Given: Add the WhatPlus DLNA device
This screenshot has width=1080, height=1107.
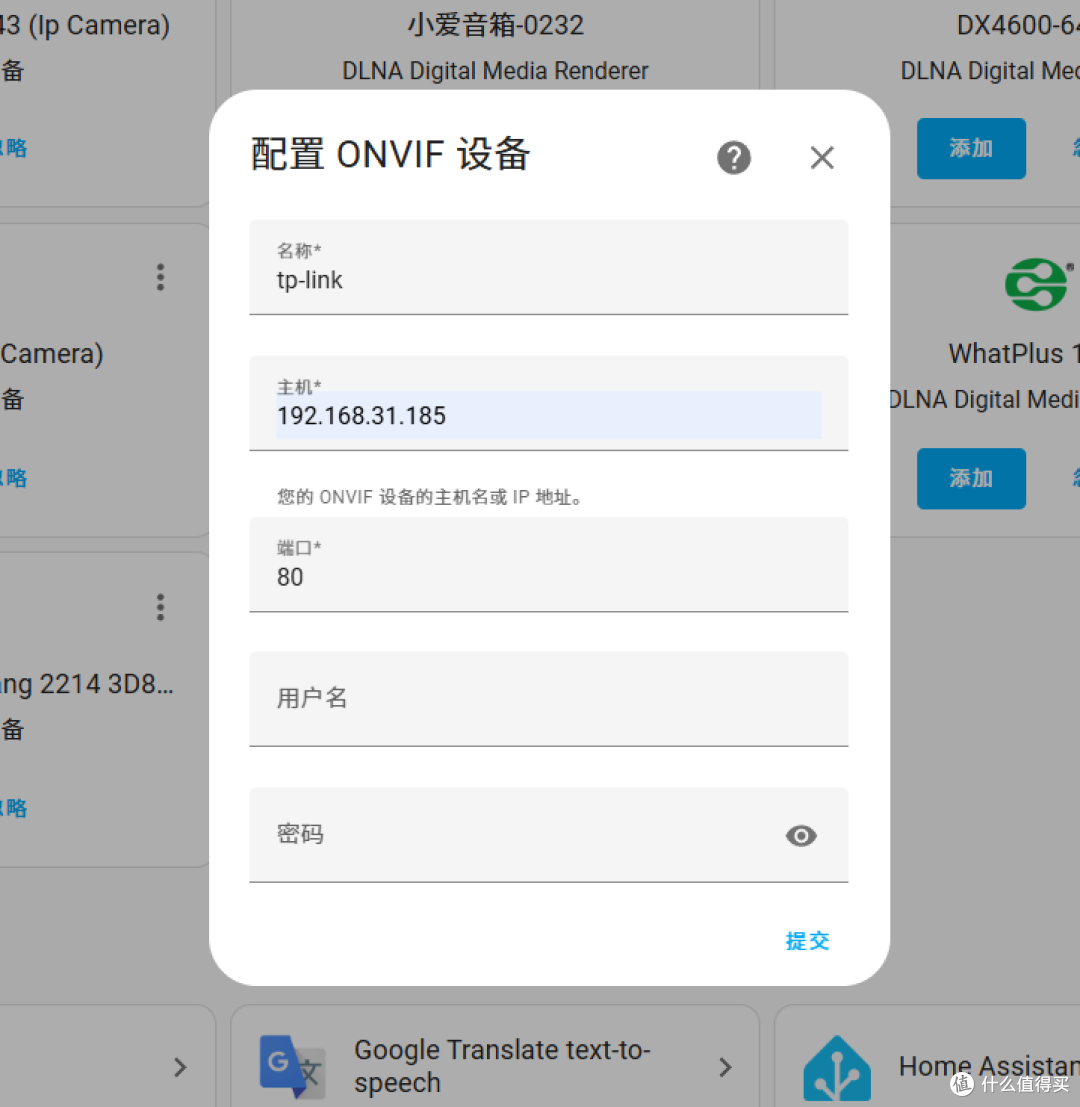Looking at the screenshot, I should click(971, 478).
